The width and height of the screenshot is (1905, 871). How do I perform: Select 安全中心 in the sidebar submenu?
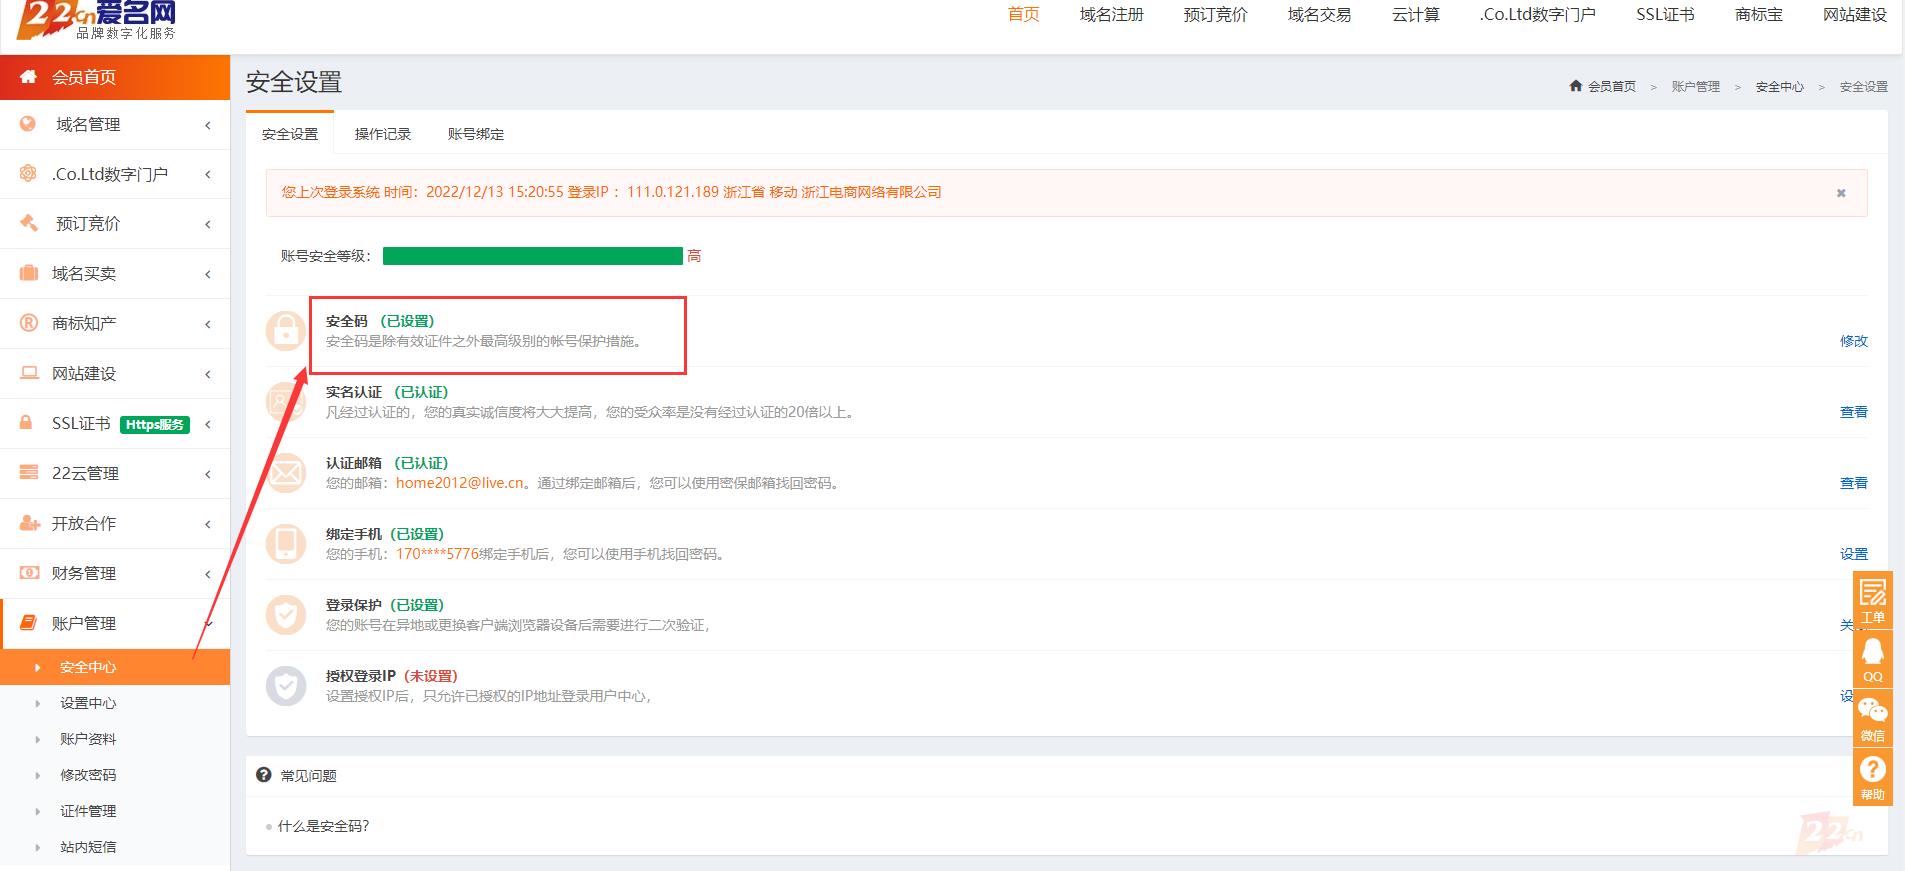88,667
